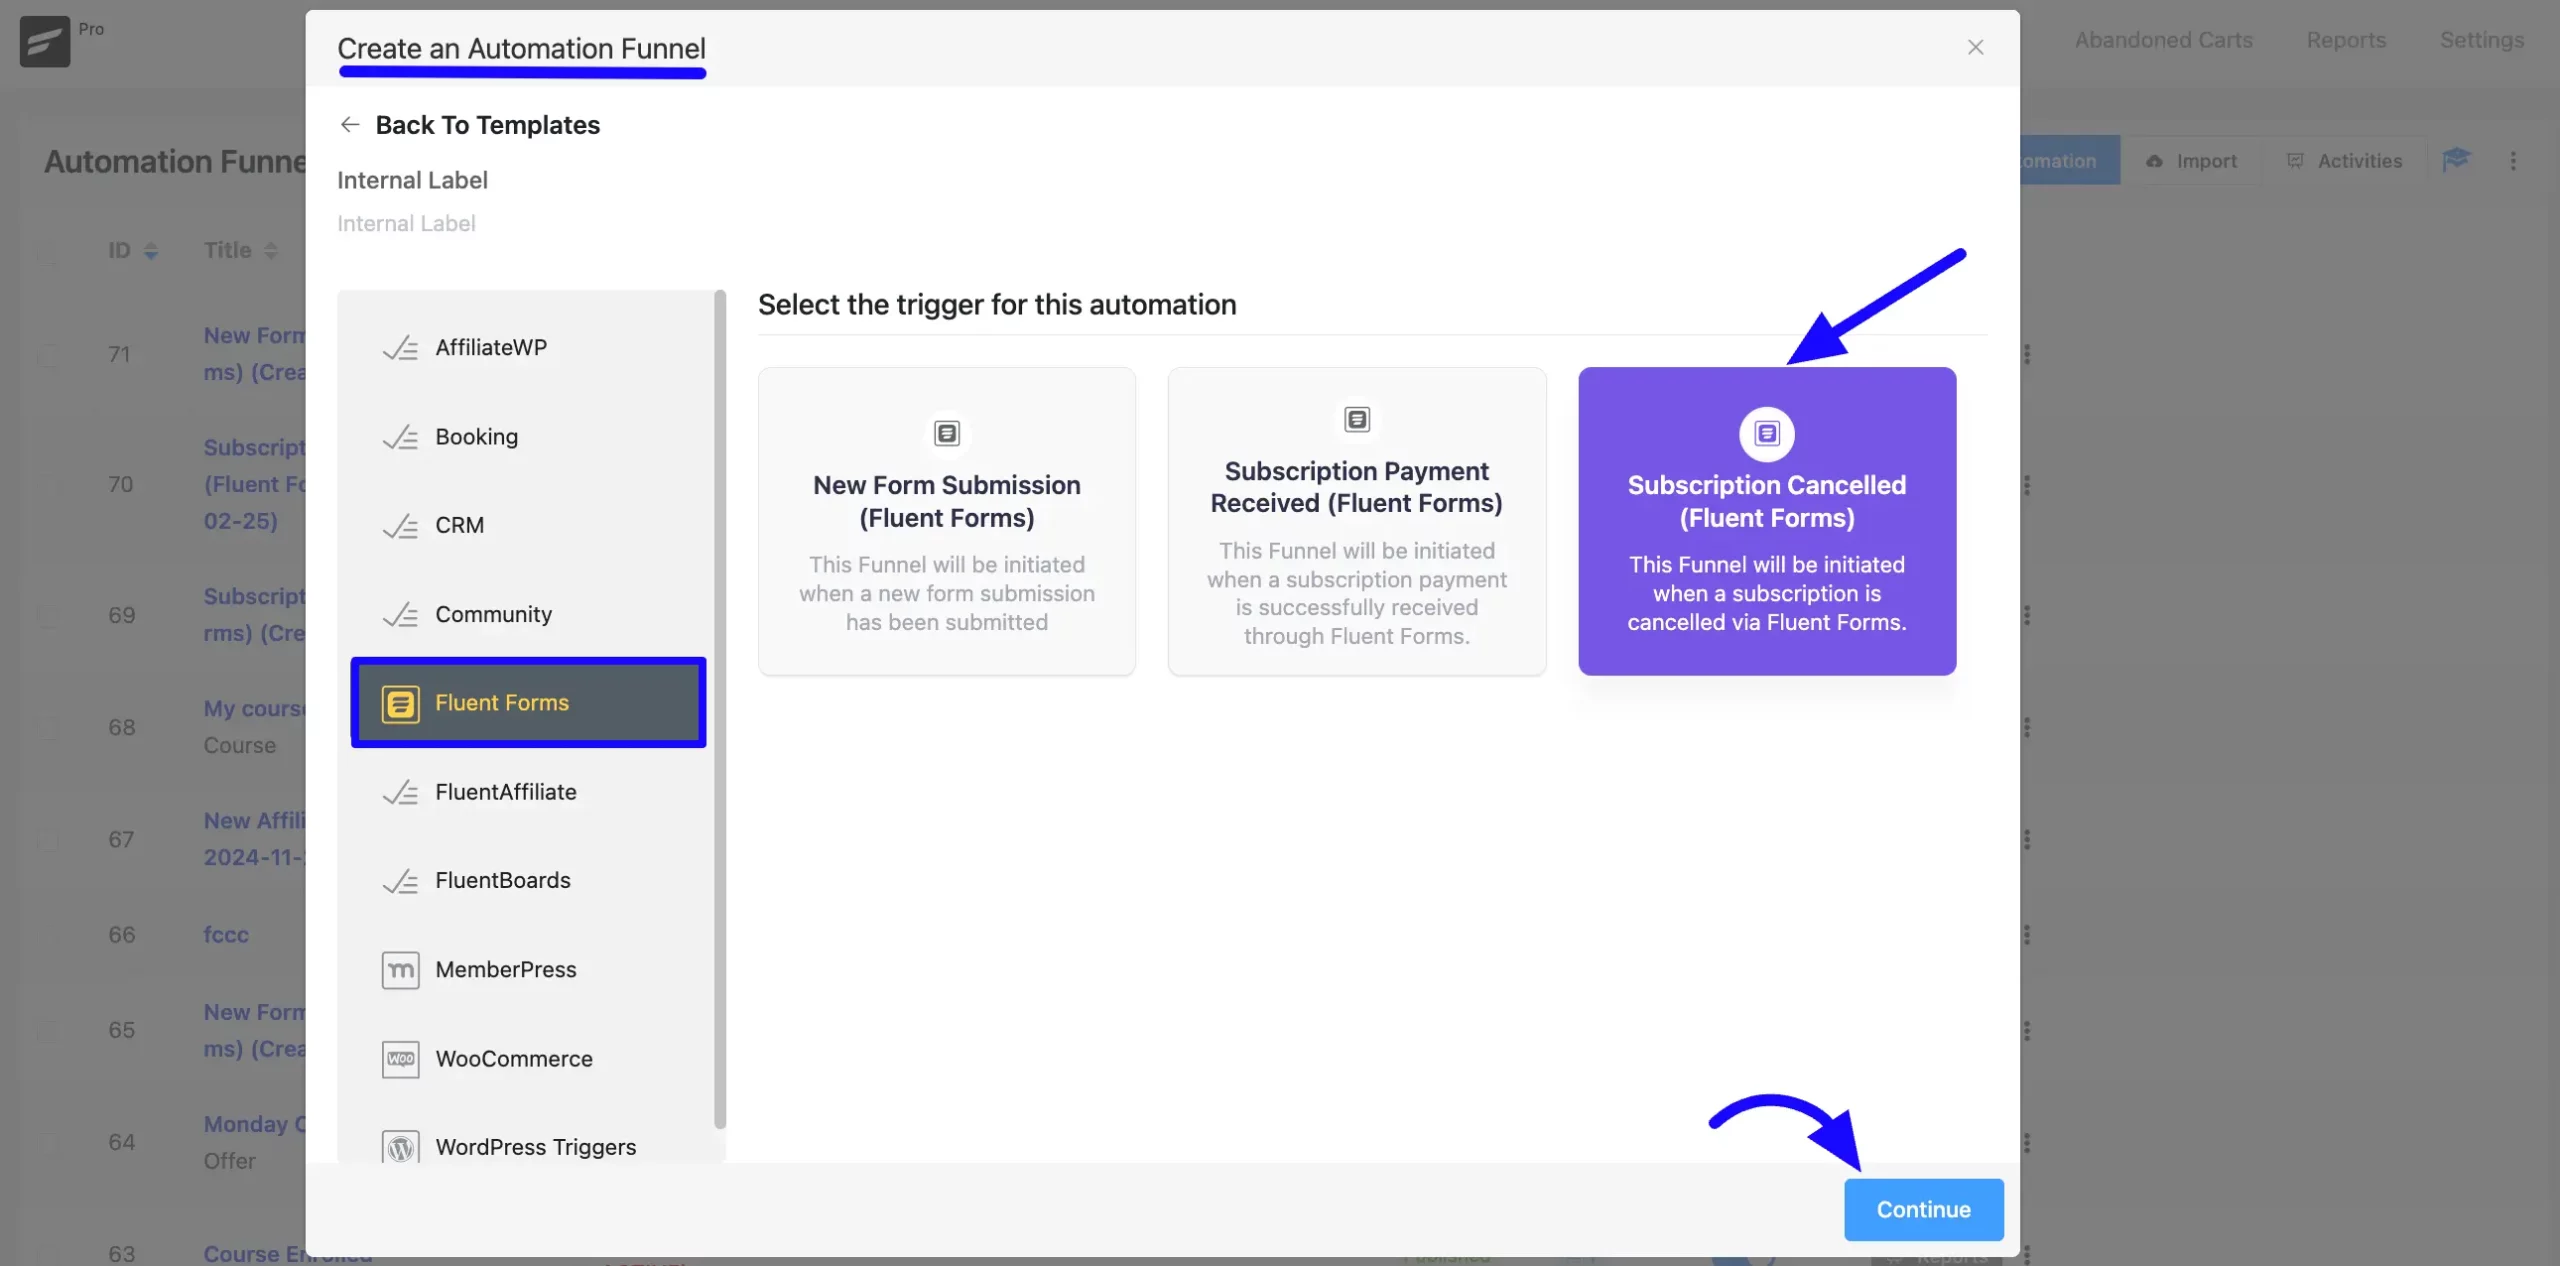The height and width of the screenshot is (1266, 2560).
Task: Click the flag icon in background toolbar
Action: [2456, 159]
